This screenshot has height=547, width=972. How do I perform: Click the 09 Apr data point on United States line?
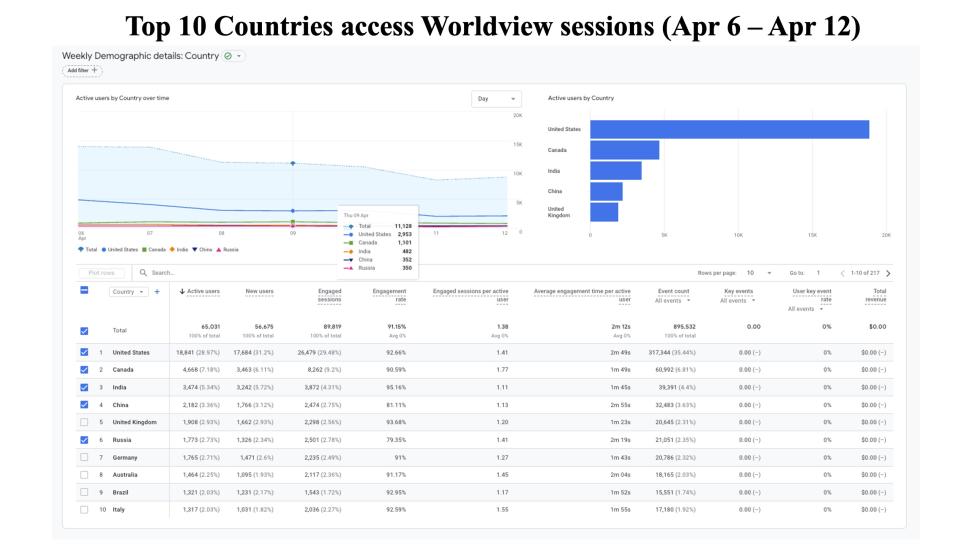pos(293,211)
